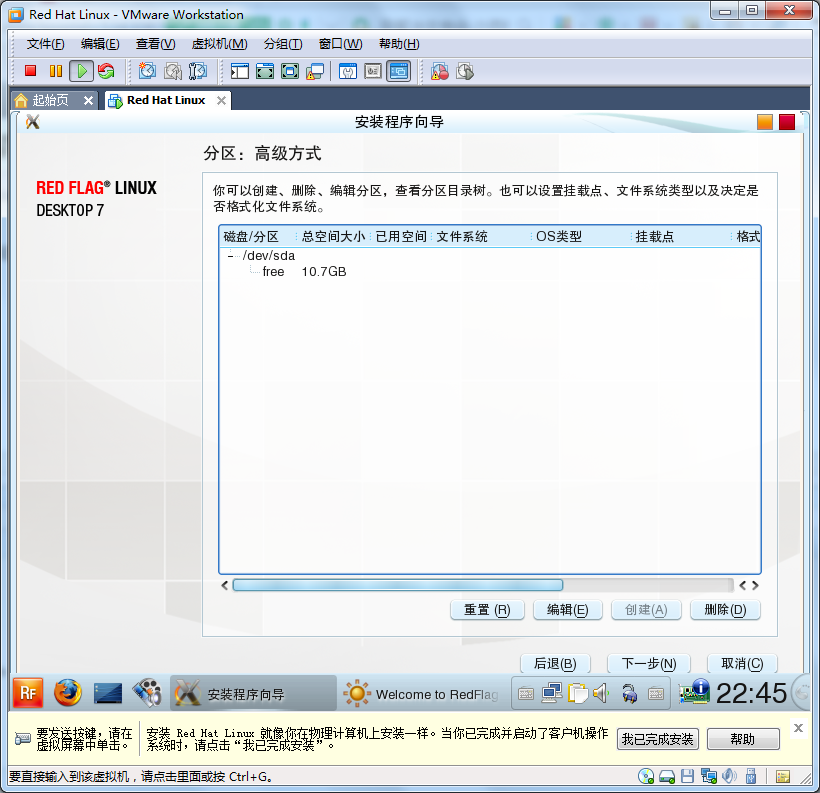This screenshot has width=820, height=793.
Task: Click the message log note icon
Action: (x=783, y=777)
